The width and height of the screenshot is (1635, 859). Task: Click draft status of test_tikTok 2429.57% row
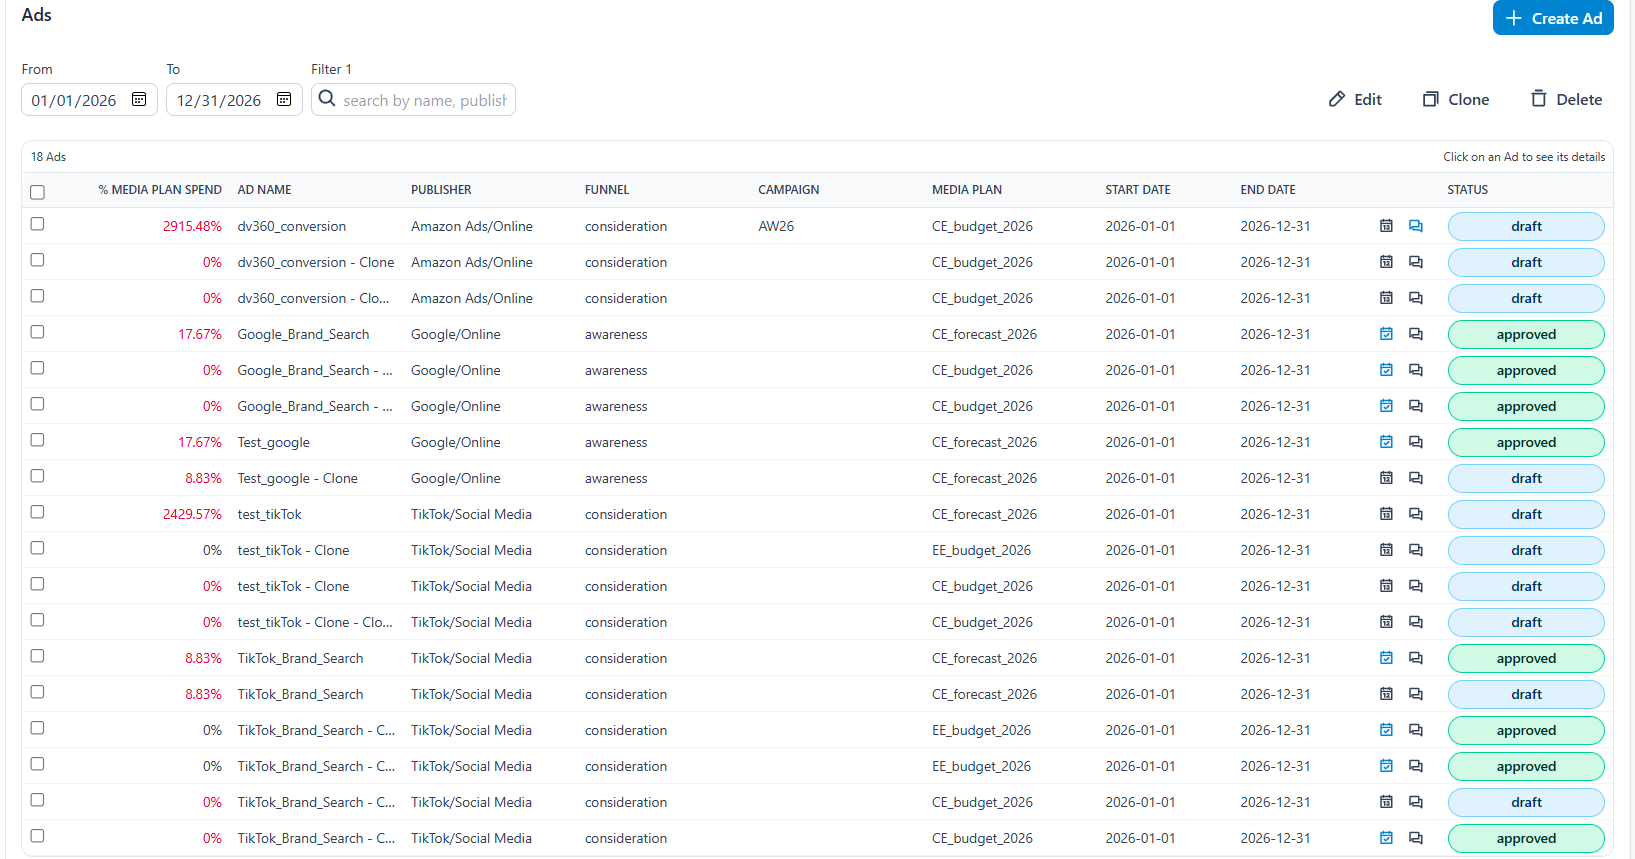point(1526,514)
